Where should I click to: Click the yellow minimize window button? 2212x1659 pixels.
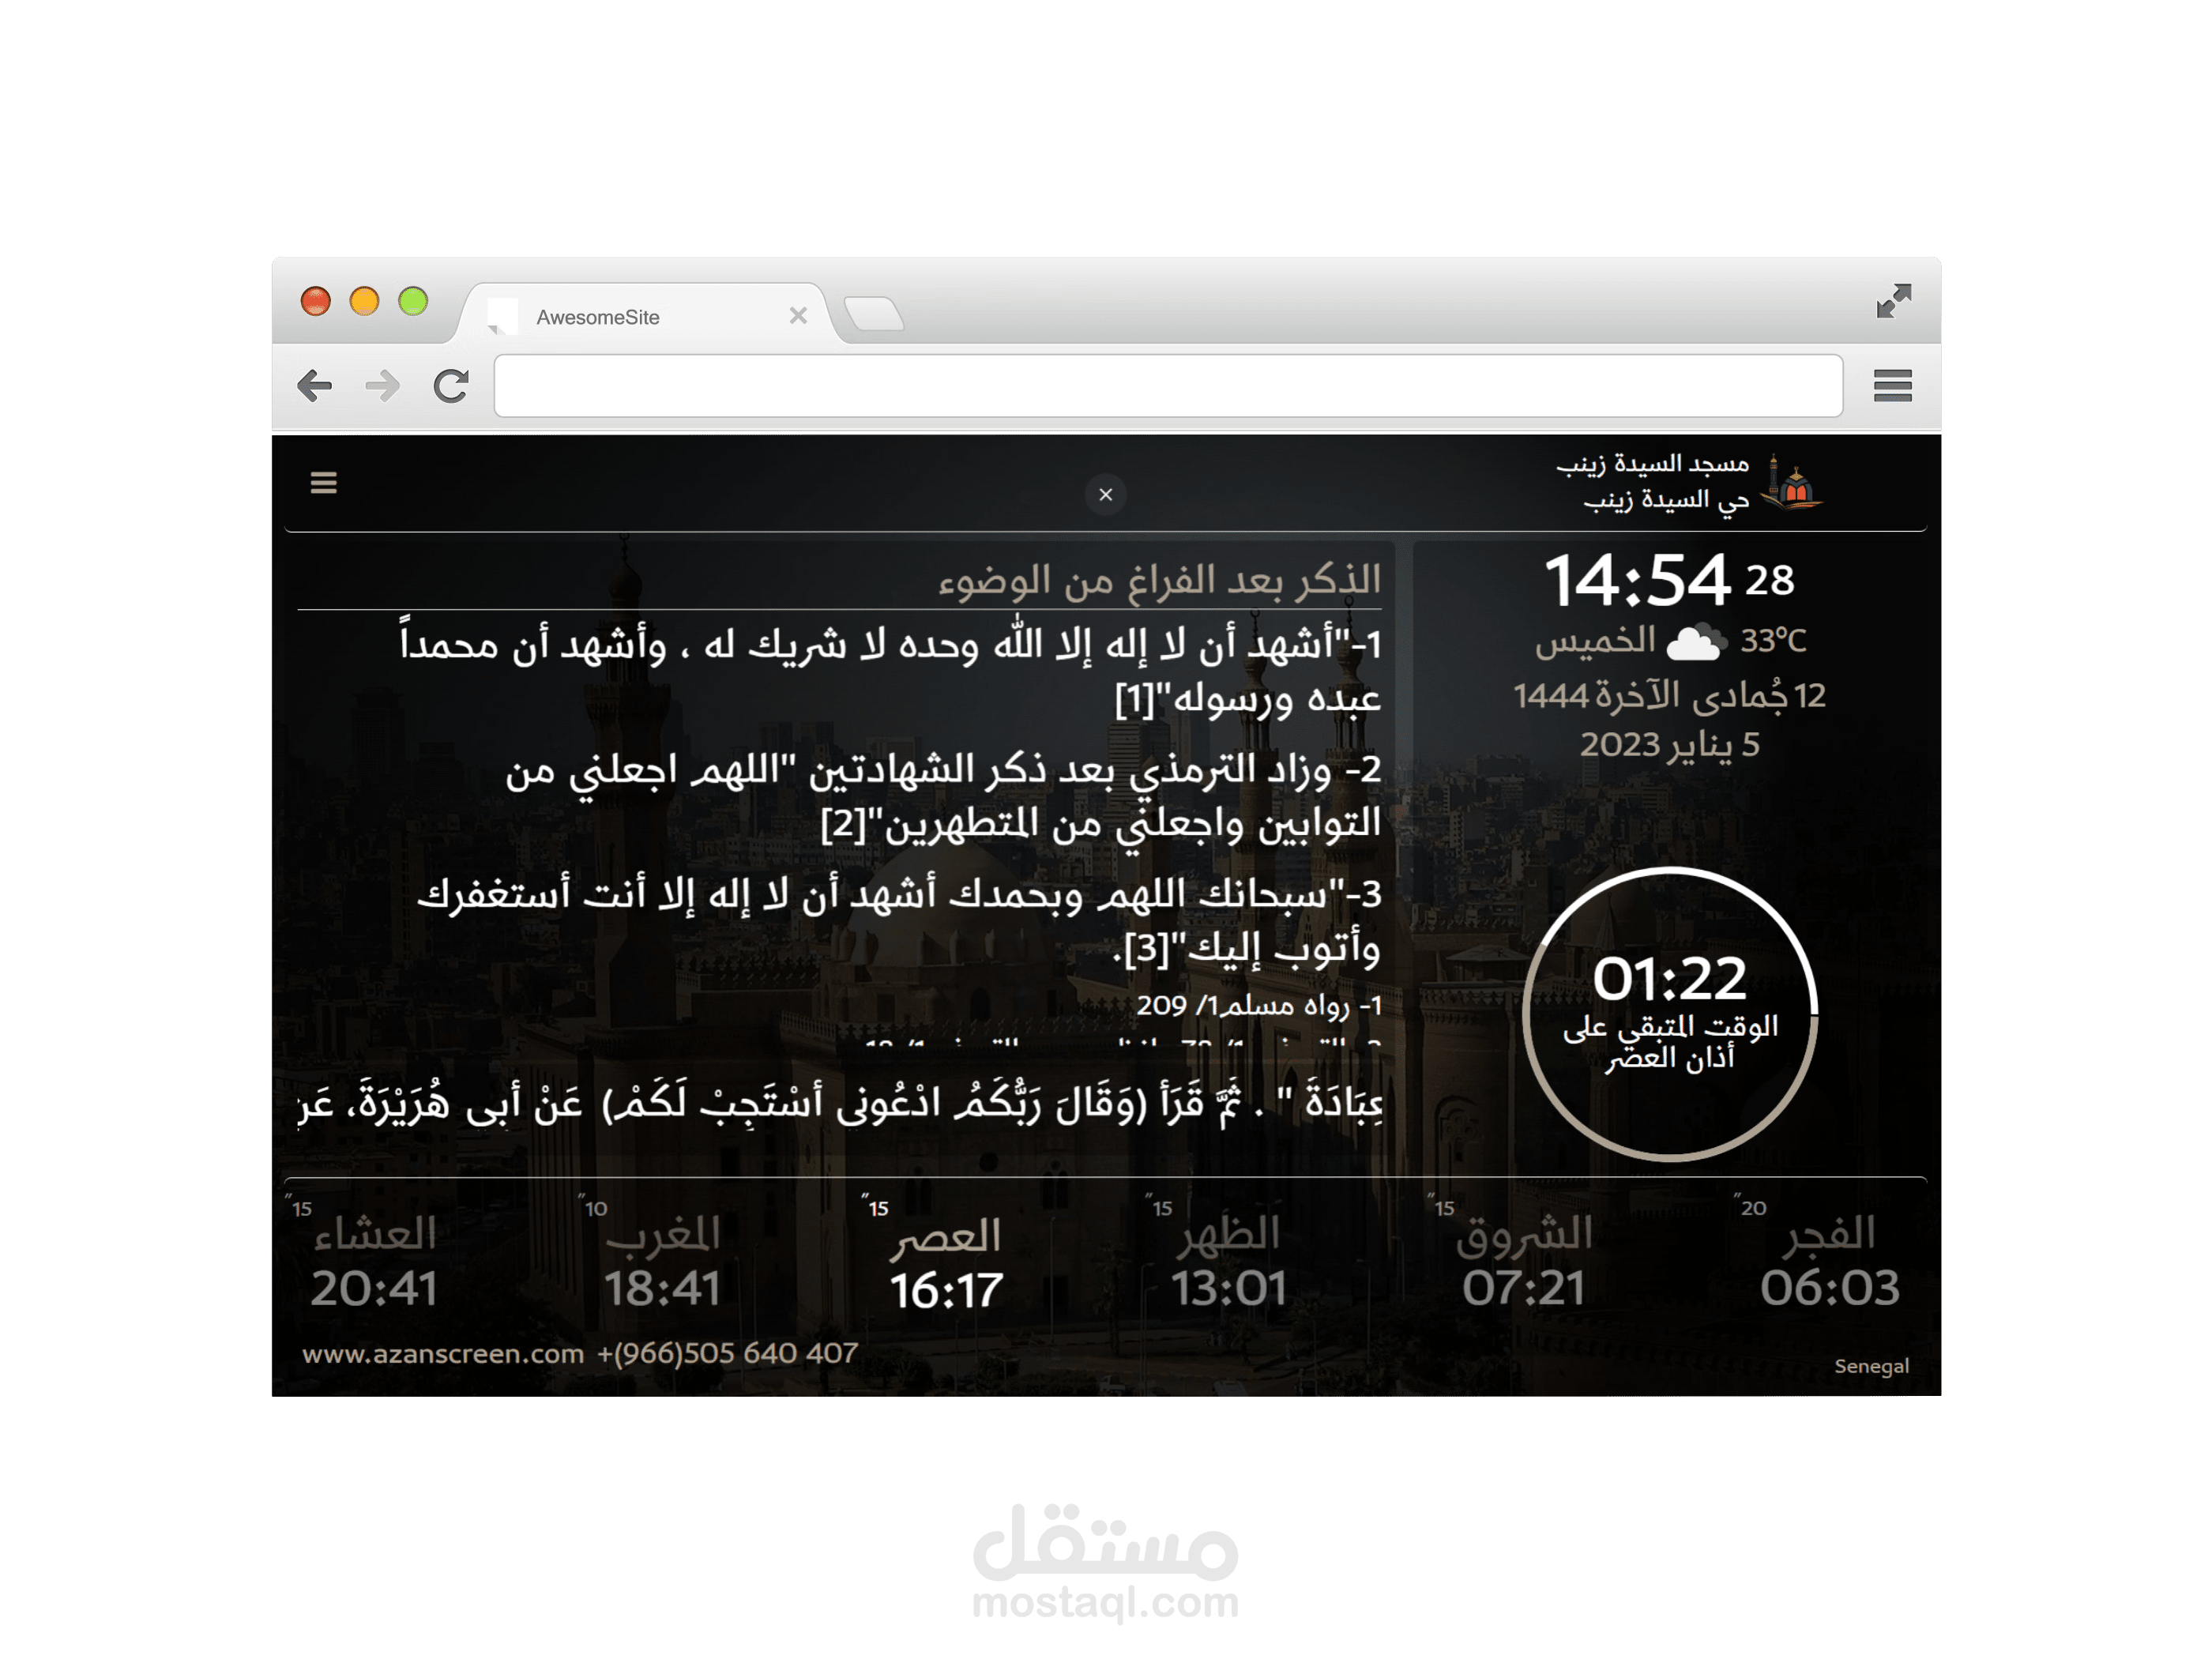(364, 301)
